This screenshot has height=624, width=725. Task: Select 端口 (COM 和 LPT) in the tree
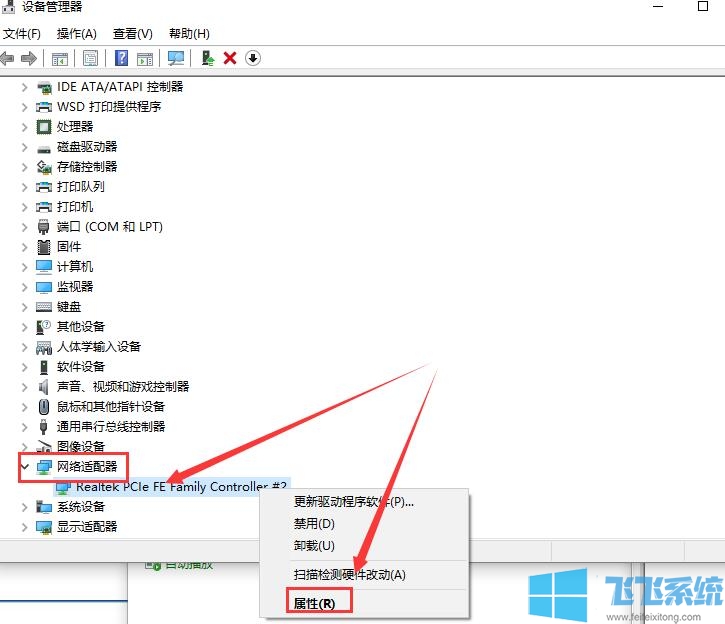(109, 226)
